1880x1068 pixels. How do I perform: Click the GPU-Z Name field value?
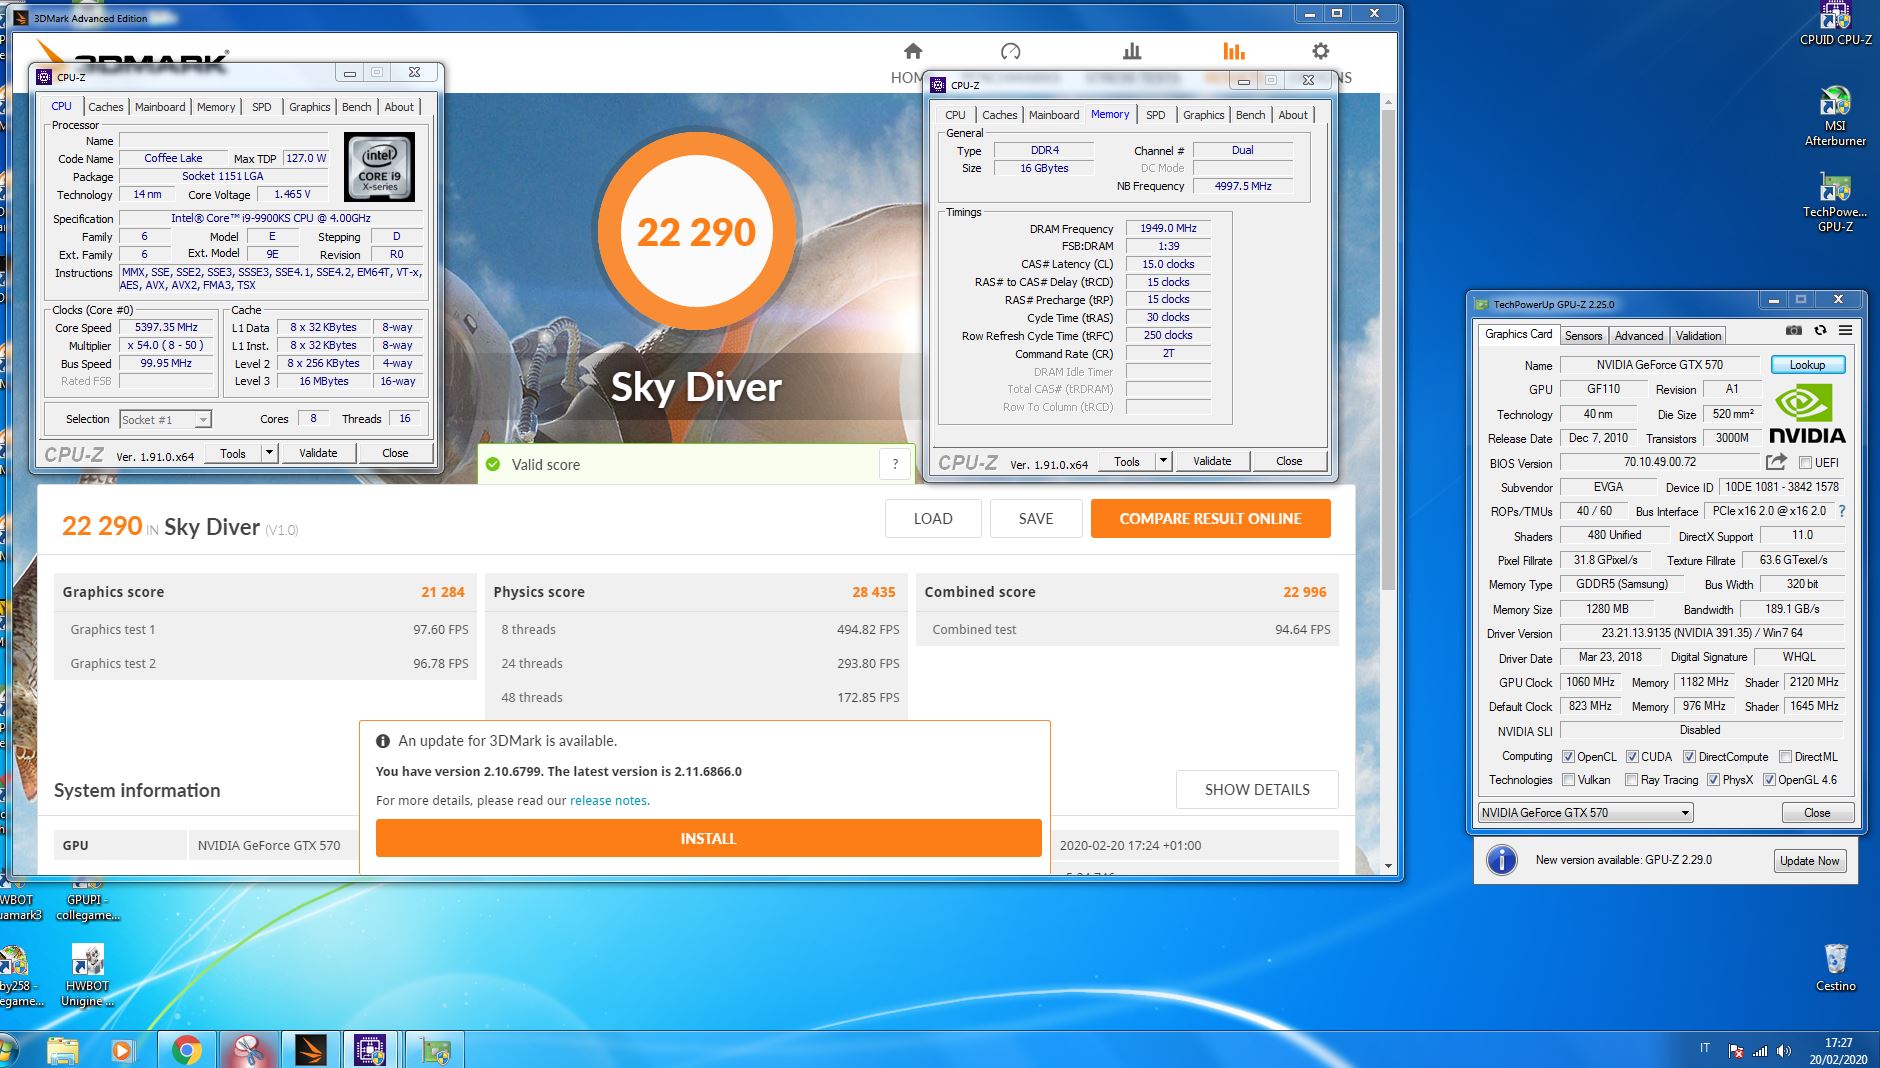(1659, 365)
